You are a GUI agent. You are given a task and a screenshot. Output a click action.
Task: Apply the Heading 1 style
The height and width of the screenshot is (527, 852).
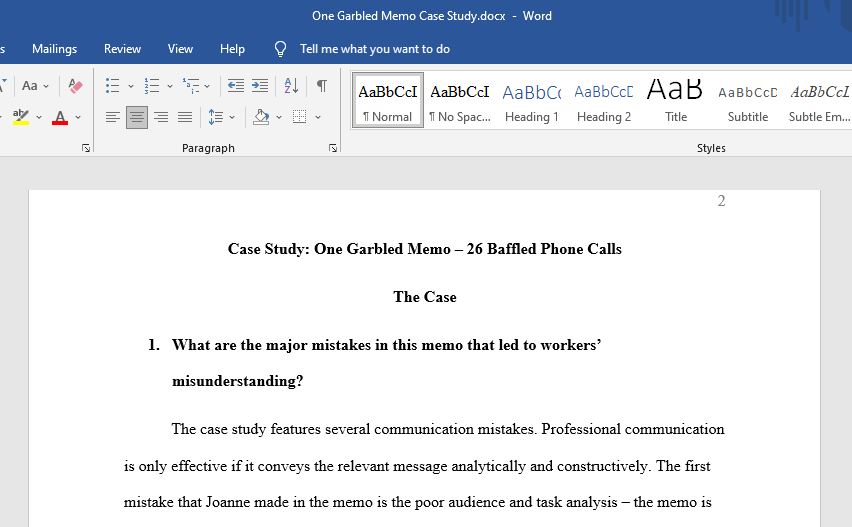tap(531, 101)
